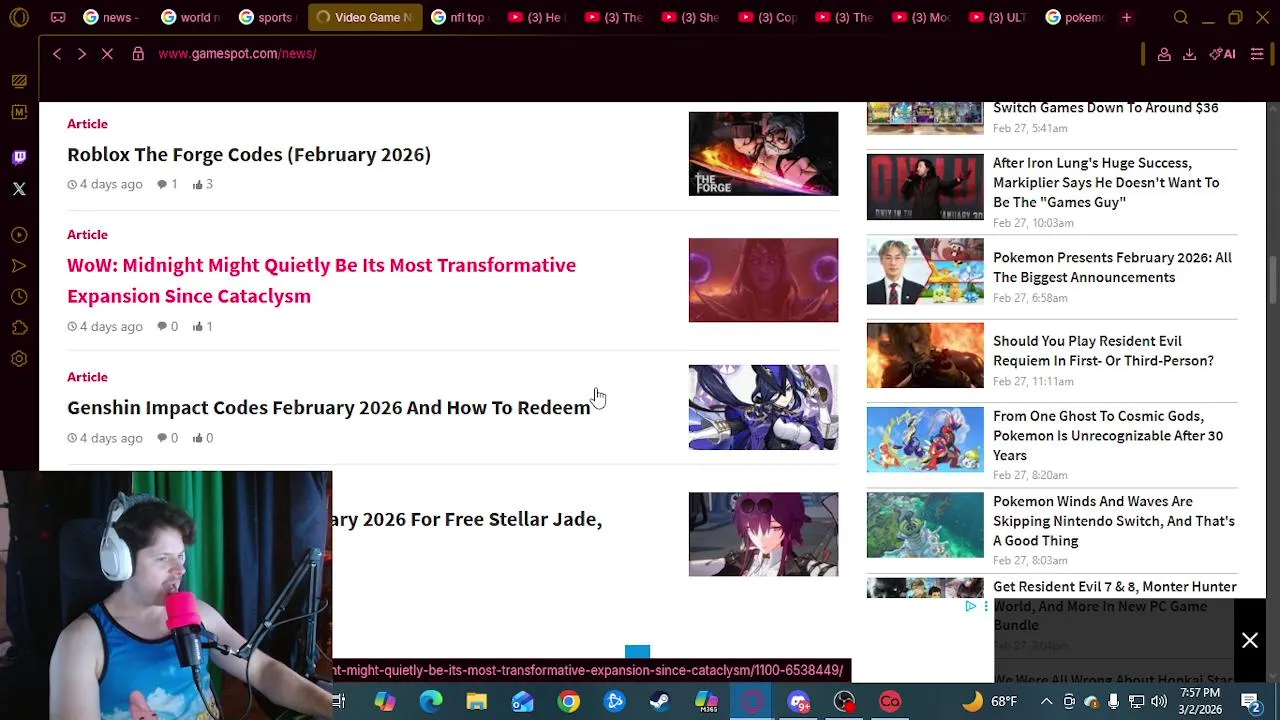Open the browser profile account icon

tap(1164, 54)
